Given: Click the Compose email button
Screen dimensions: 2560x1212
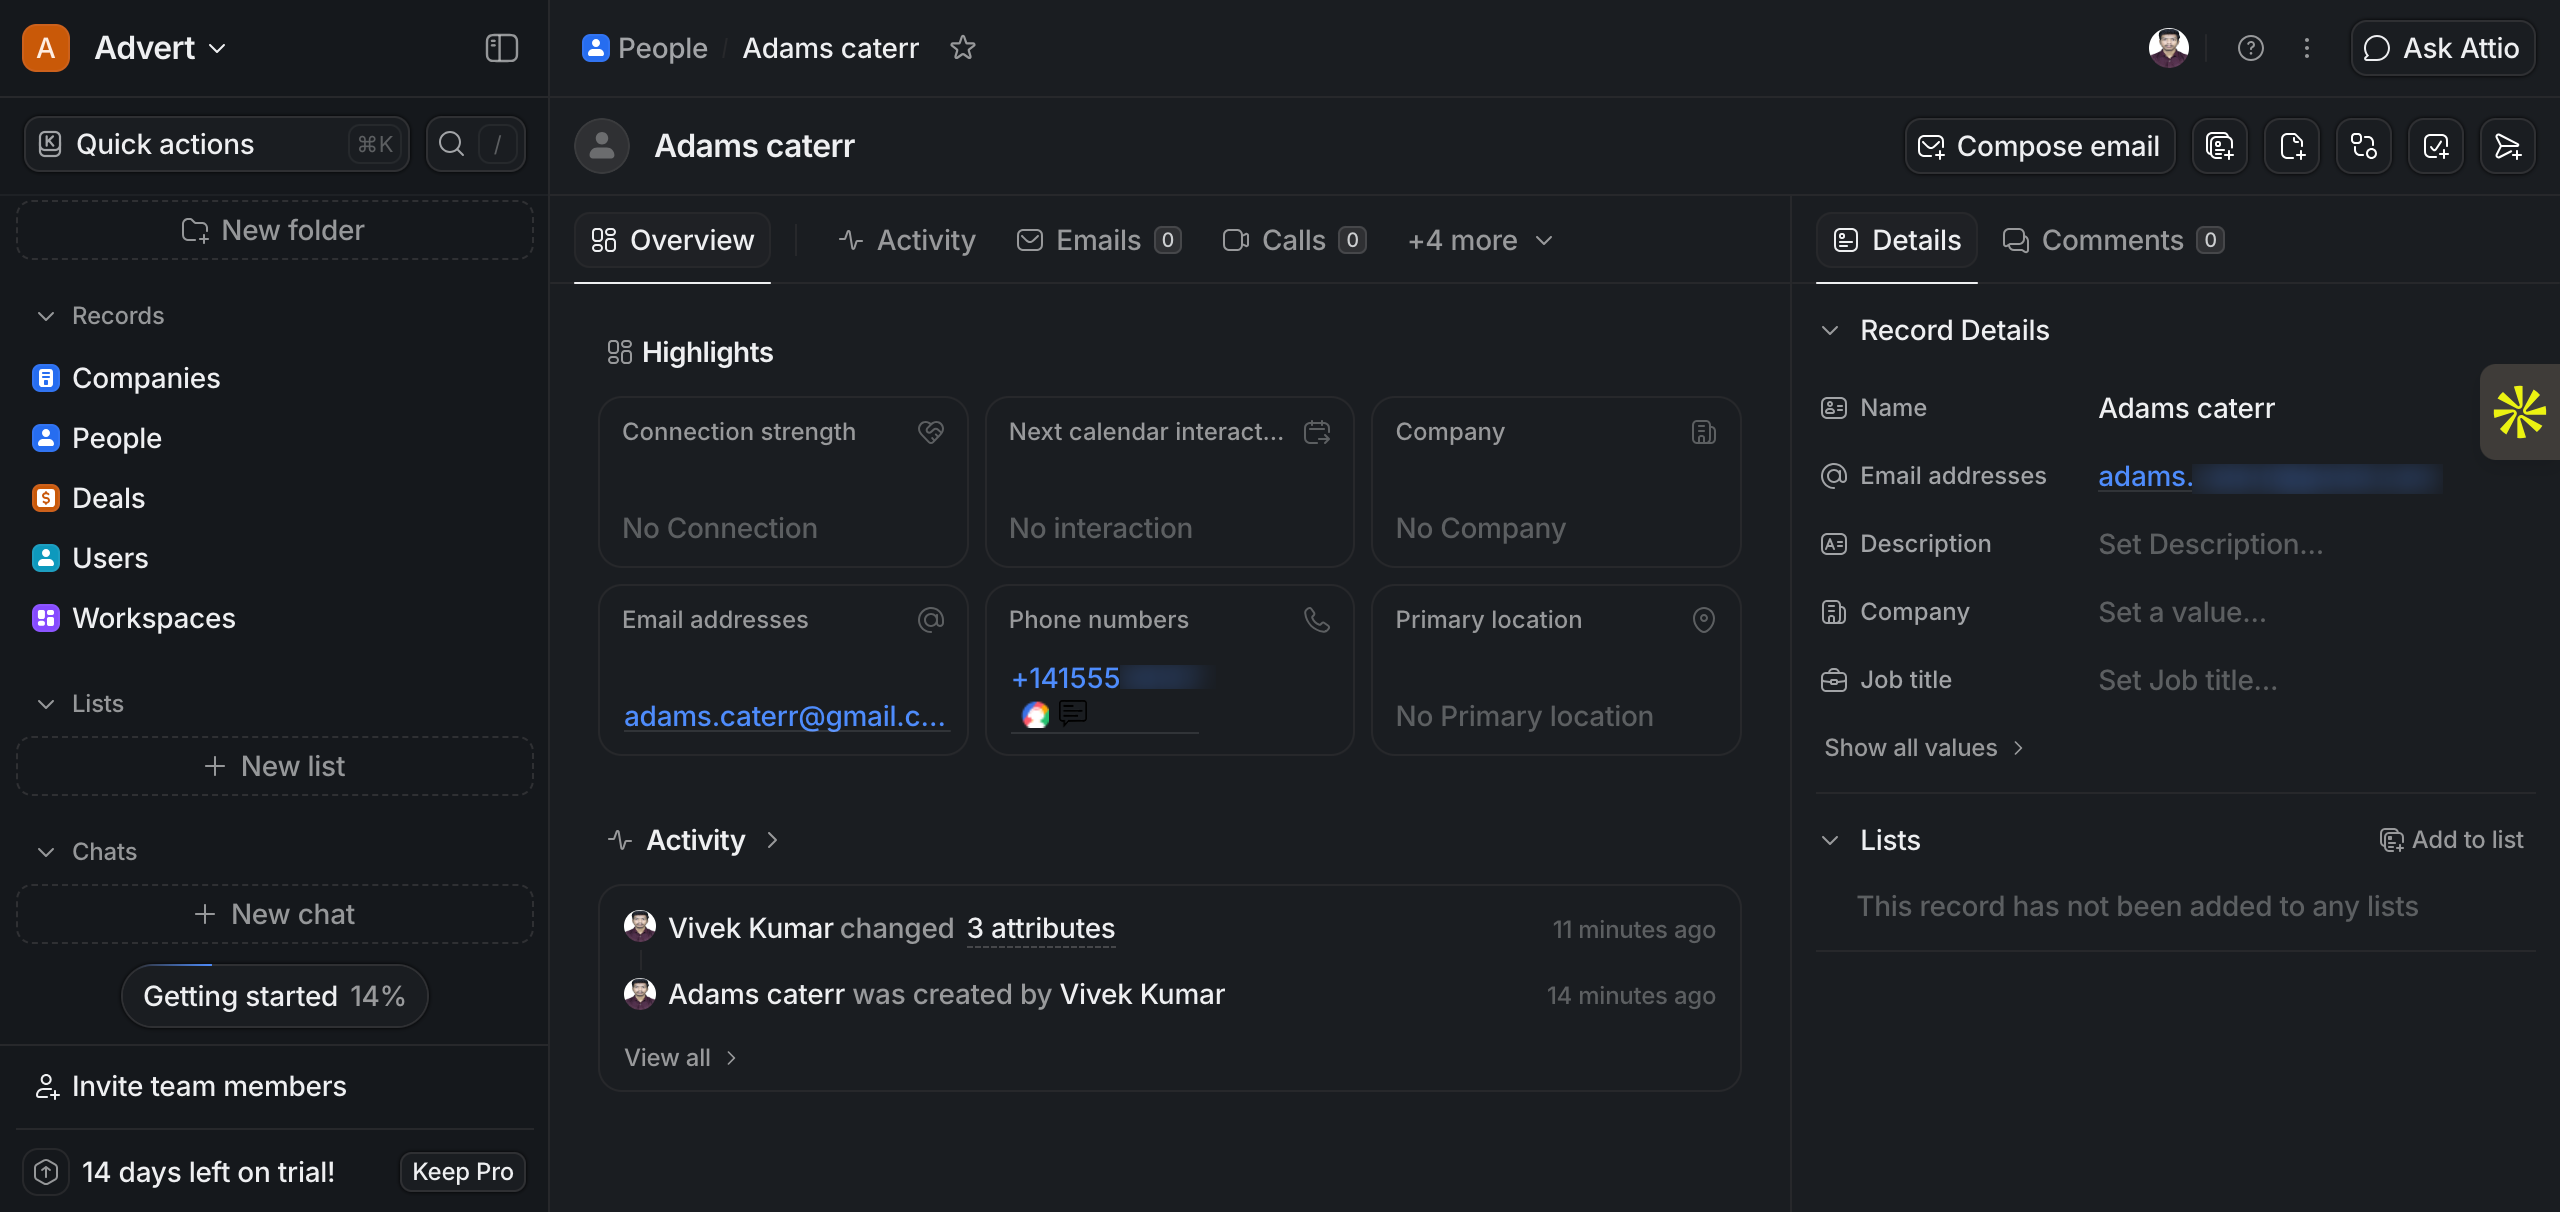Looking at the screenshot, I should (2039, 146).
